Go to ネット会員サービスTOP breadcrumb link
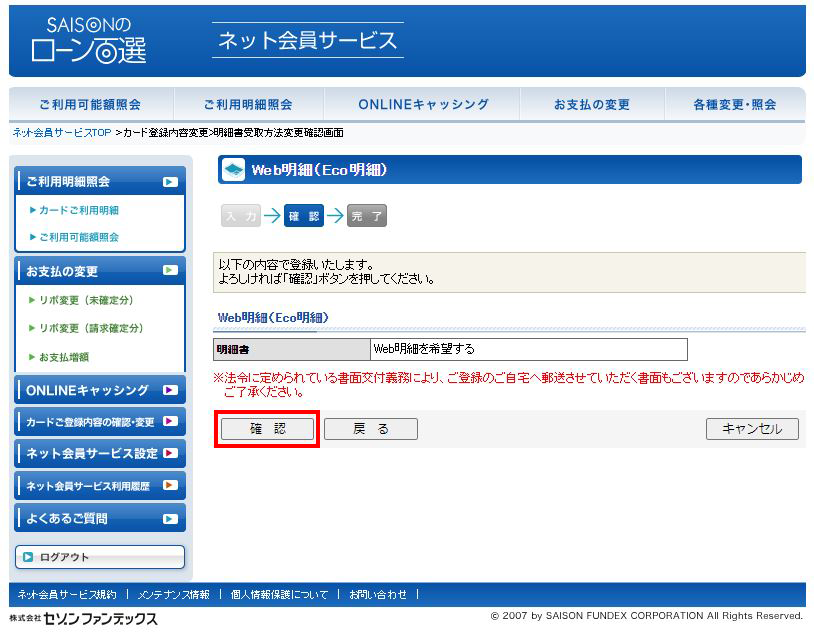 [x=61, y=133]
